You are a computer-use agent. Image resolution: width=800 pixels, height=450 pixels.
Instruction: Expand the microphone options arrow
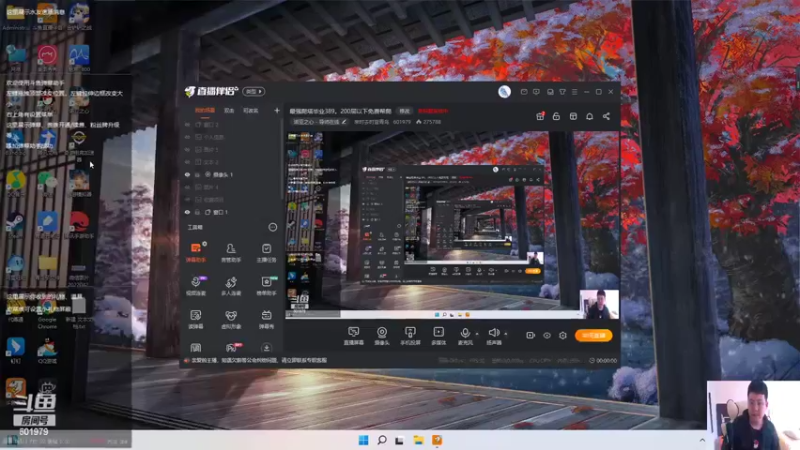click(x=477, y=334)
